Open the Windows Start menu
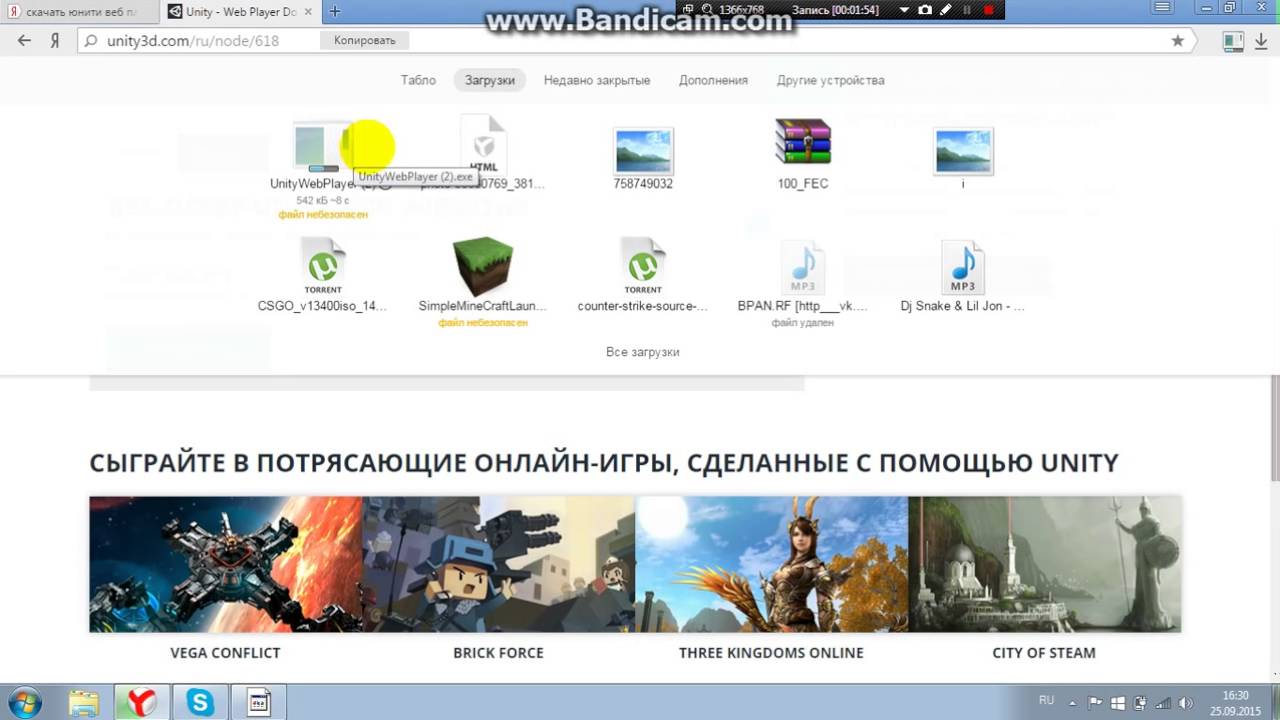This screenshot has width=1280, height=720. (24, 702)
